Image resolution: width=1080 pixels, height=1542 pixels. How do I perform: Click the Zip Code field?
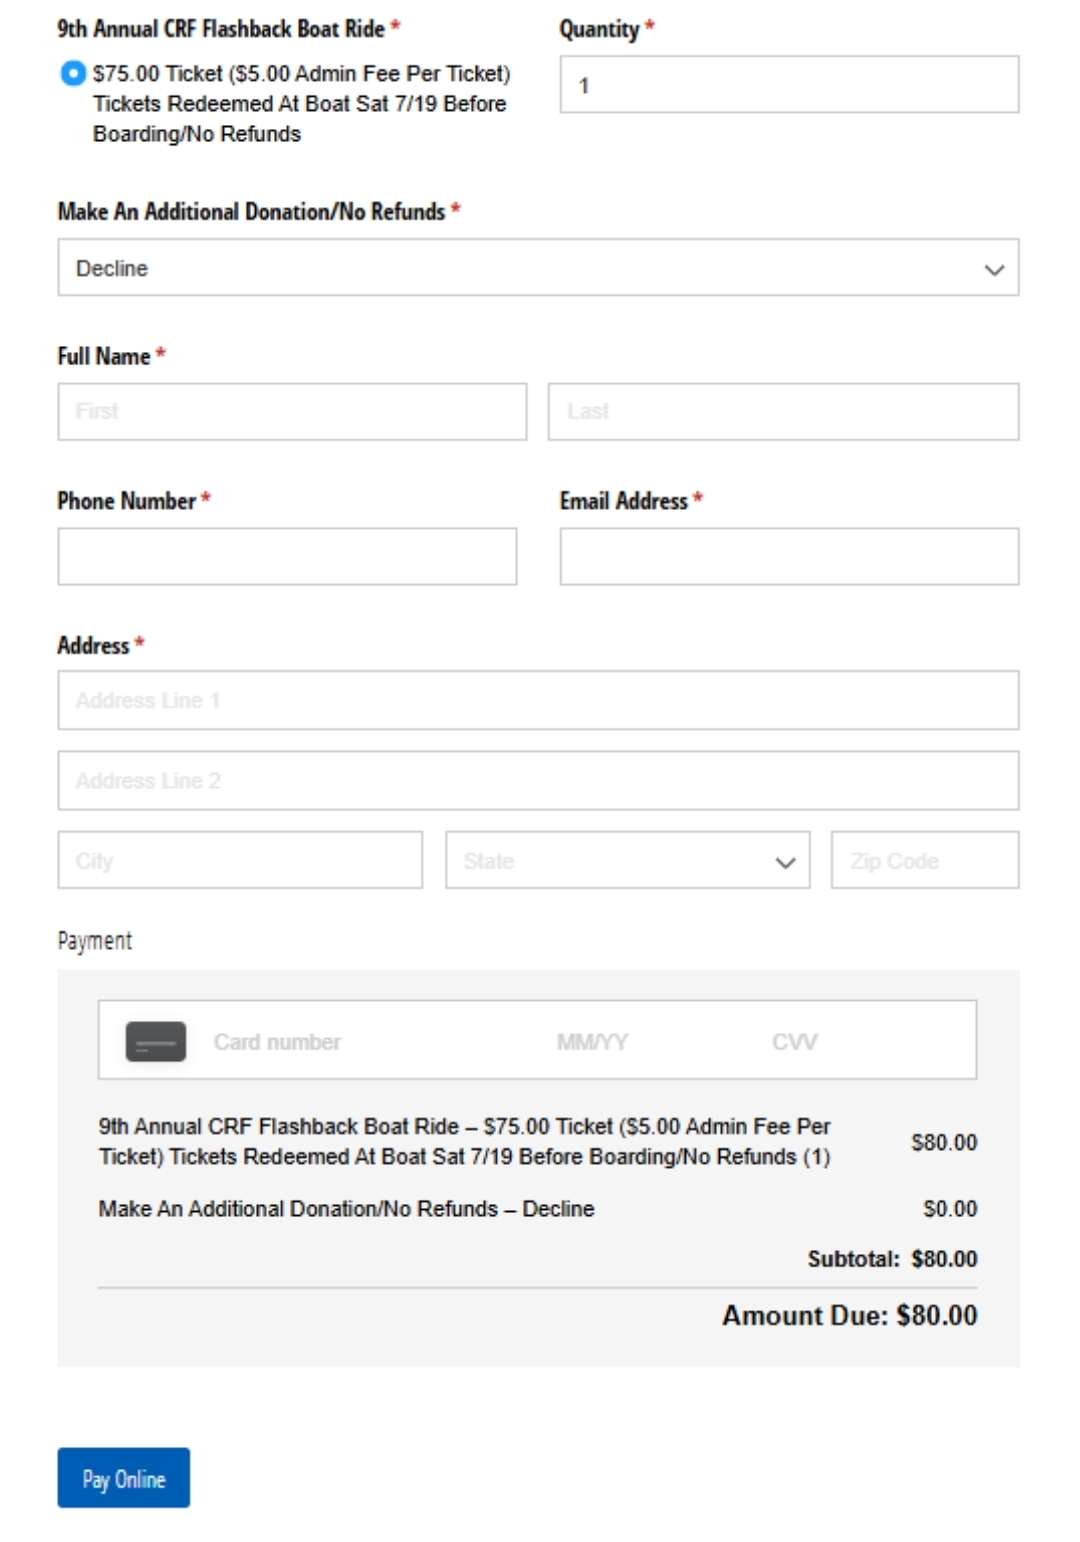[925, 861]
